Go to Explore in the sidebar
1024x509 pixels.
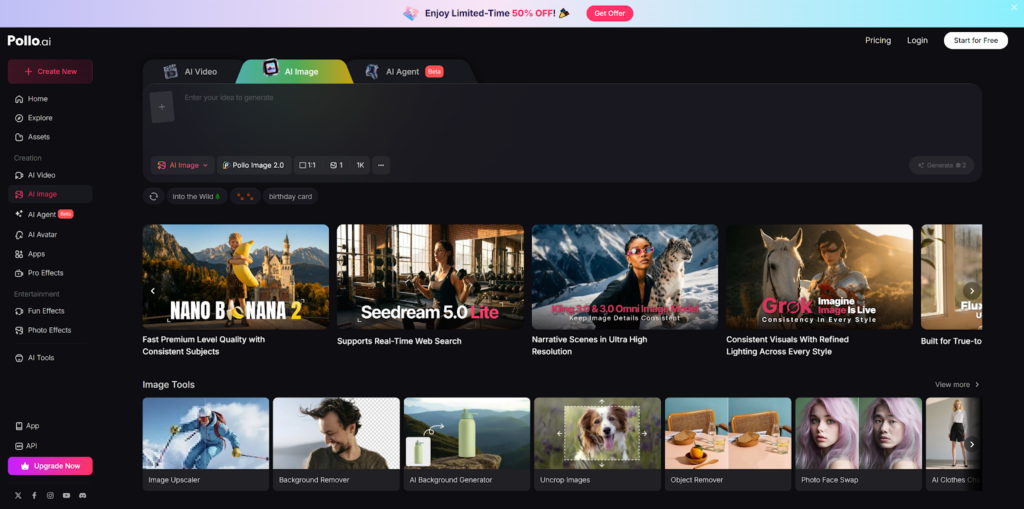(x=39, y=118)
